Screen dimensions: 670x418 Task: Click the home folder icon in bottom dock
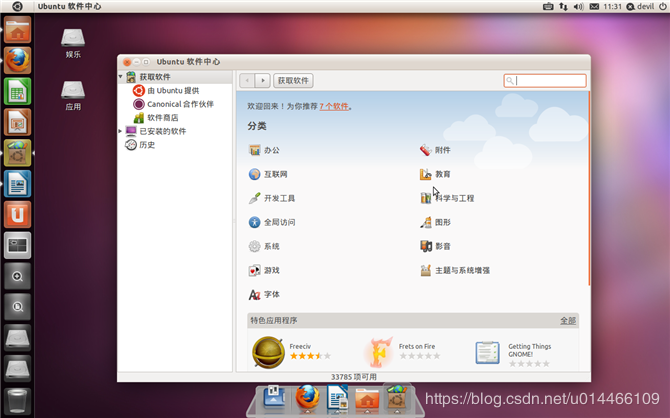367,399
